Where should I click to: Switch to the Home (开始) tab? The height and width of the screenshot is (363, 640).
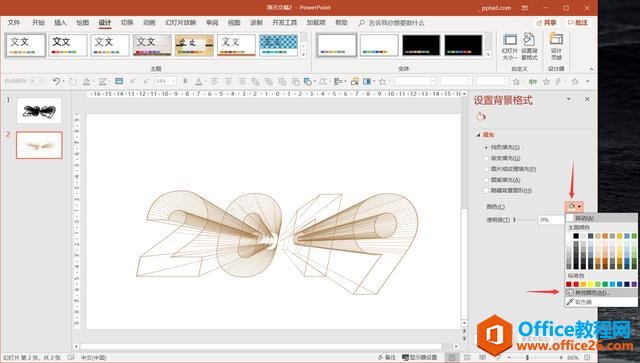(x=38, y=22)
